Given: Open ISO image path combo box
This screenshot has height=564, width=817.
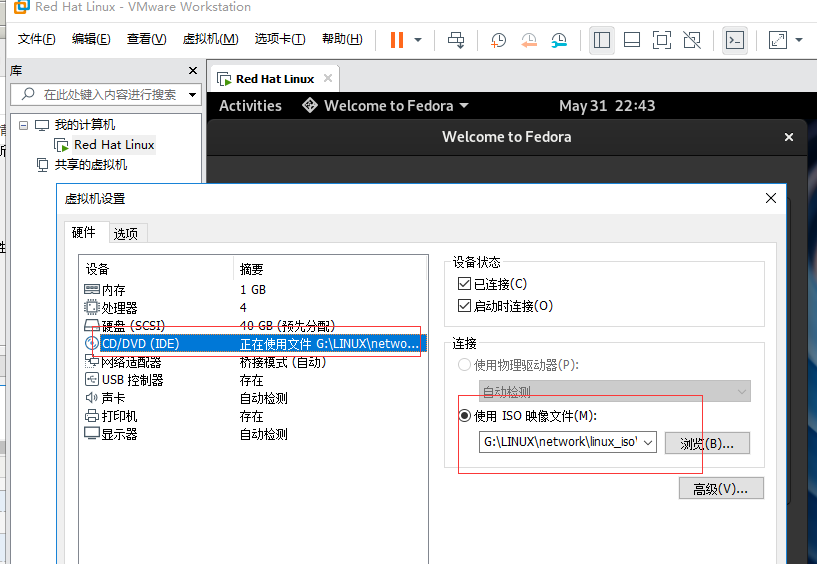Looking at the screenshot, I should tap(567, 442).
